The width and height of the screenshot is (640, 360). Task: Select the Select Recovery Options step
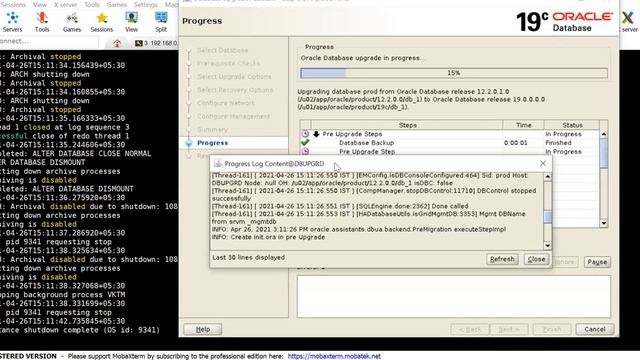coord(235,90)
